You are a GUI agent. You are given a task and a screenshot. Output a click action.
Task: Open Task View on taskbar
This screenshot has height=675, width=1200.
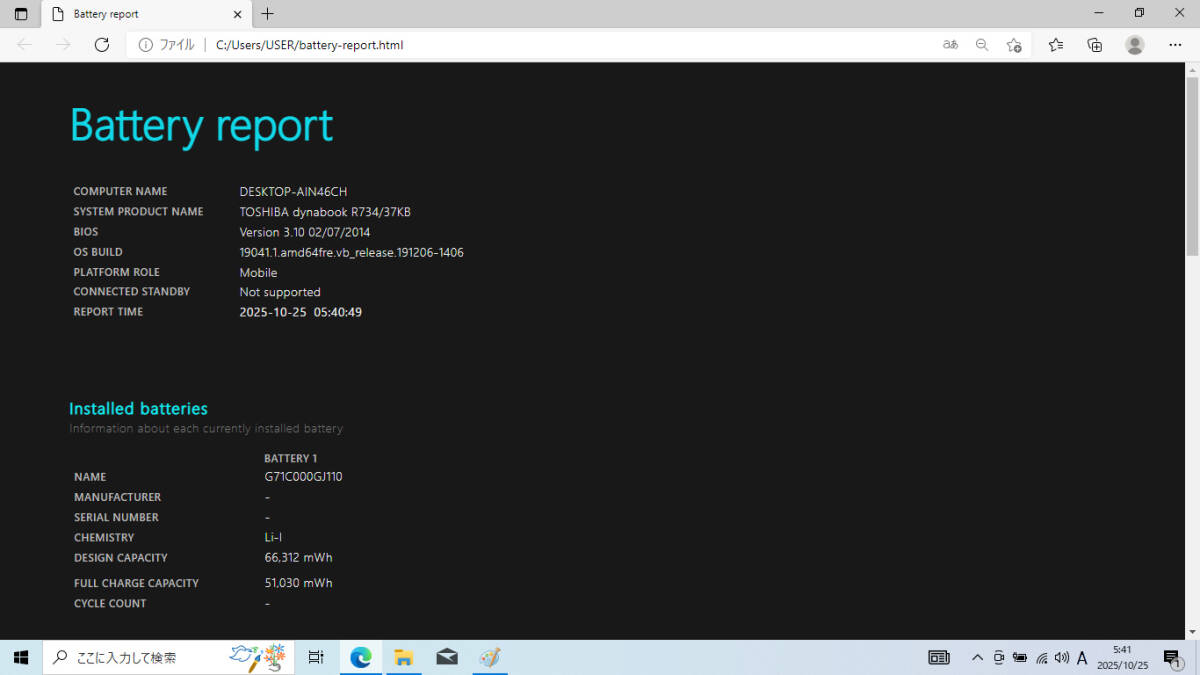click(x=316, y=657)
